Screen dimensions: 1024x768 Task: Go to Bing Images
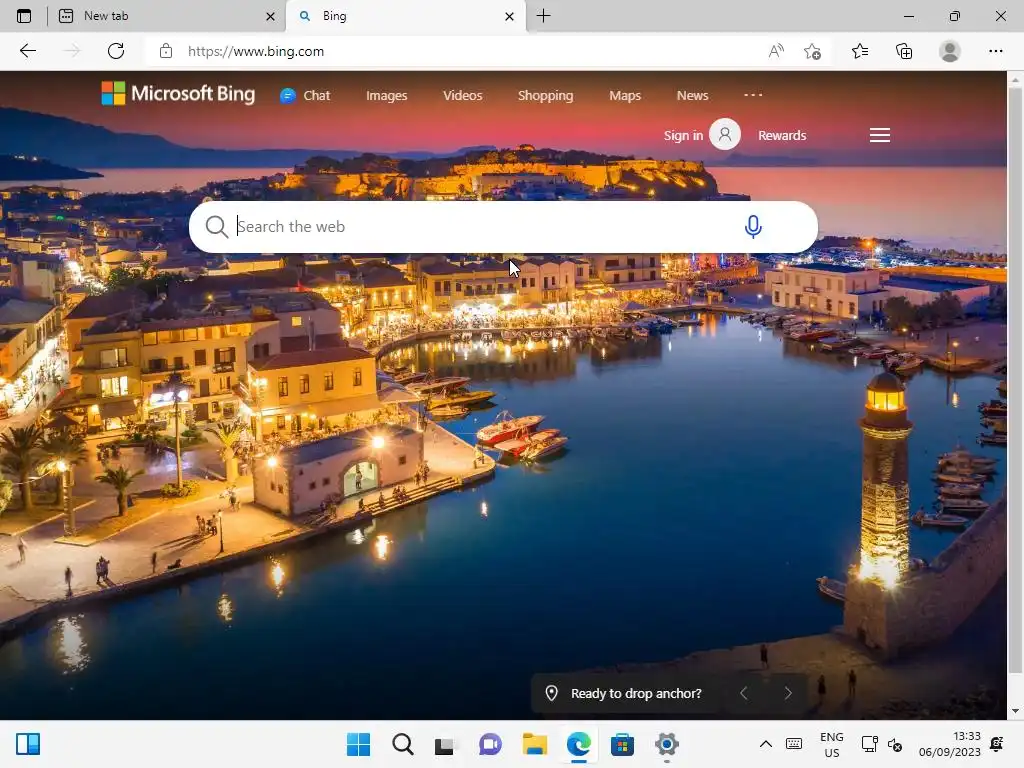pyautogui.click(x=387, y=95)
